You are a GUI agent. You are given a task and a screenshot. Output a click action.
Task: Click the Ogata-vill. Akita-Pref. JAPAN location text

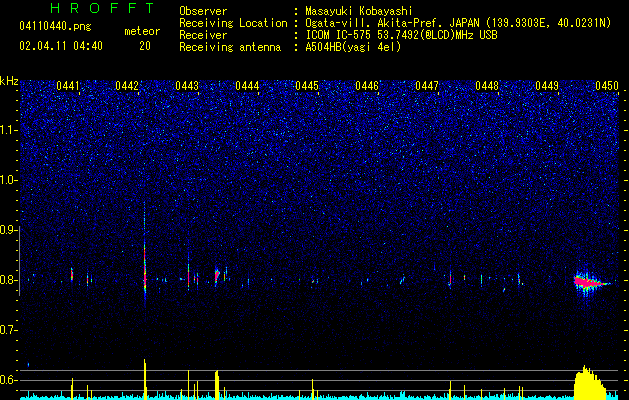pos(392,23)
